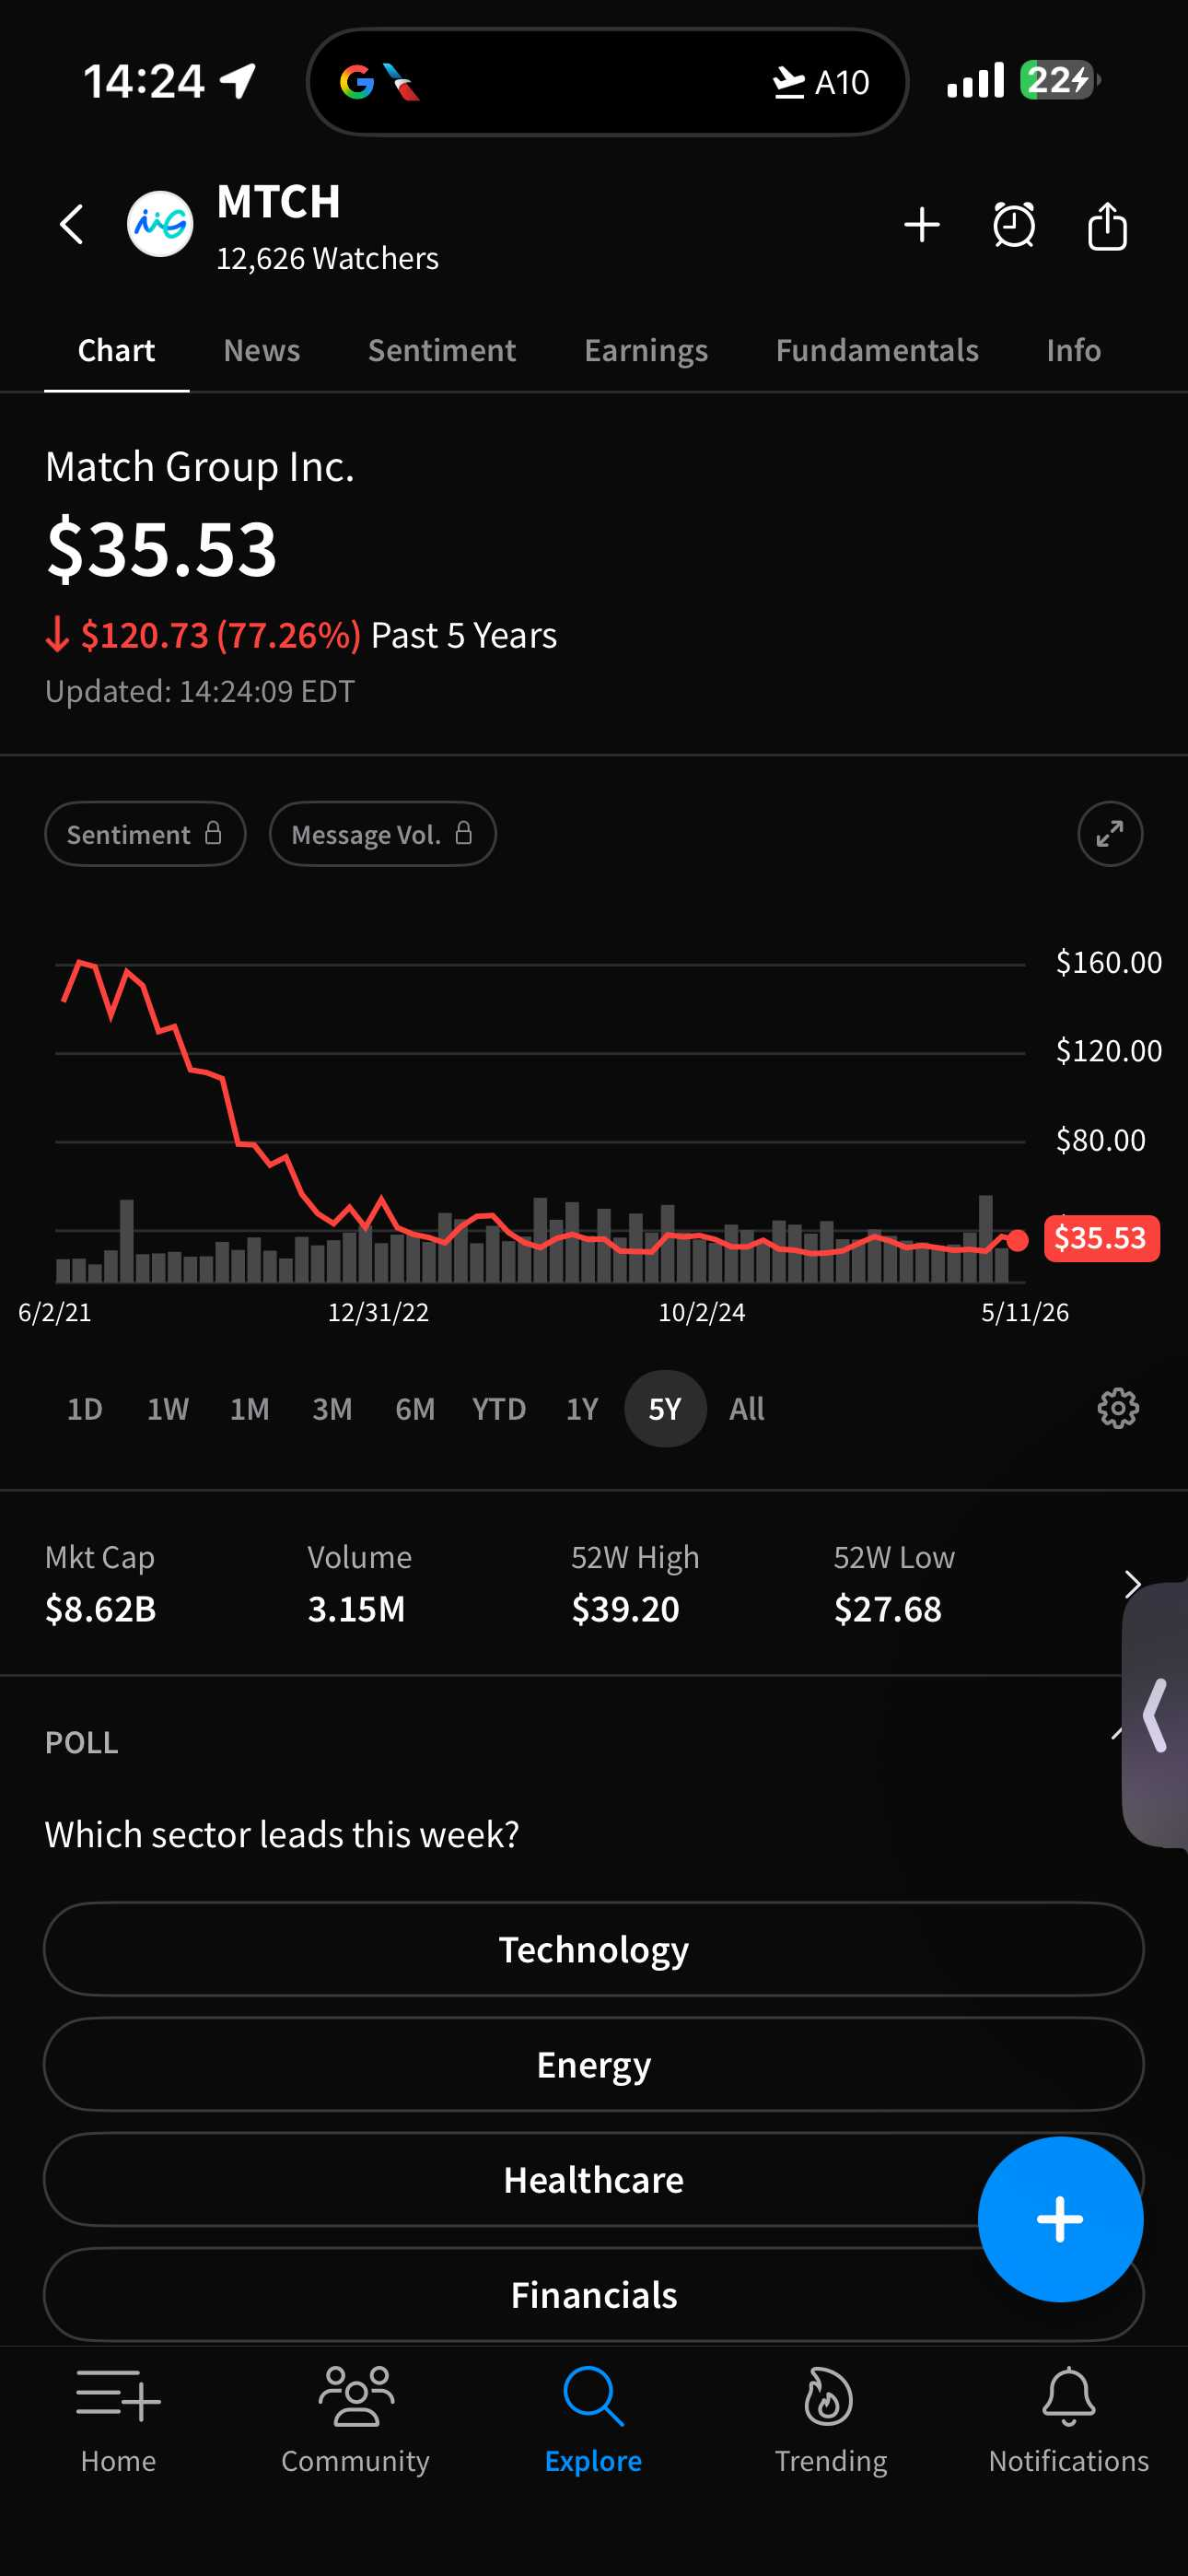Tap the blue compose post button
This screenshot has width=1188, height=2576.
(x=1060, y=2219)
